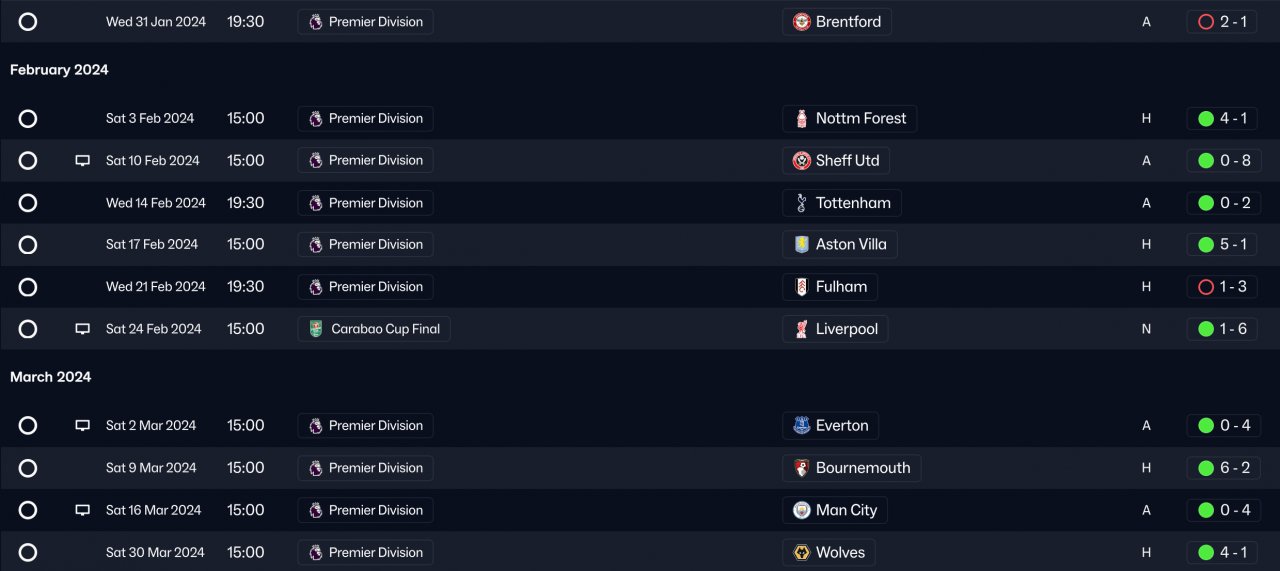This screenshot has height=571, width=1280.
Task: Click the Carabao Cup Final competition tag
Action: pos(374,329)
